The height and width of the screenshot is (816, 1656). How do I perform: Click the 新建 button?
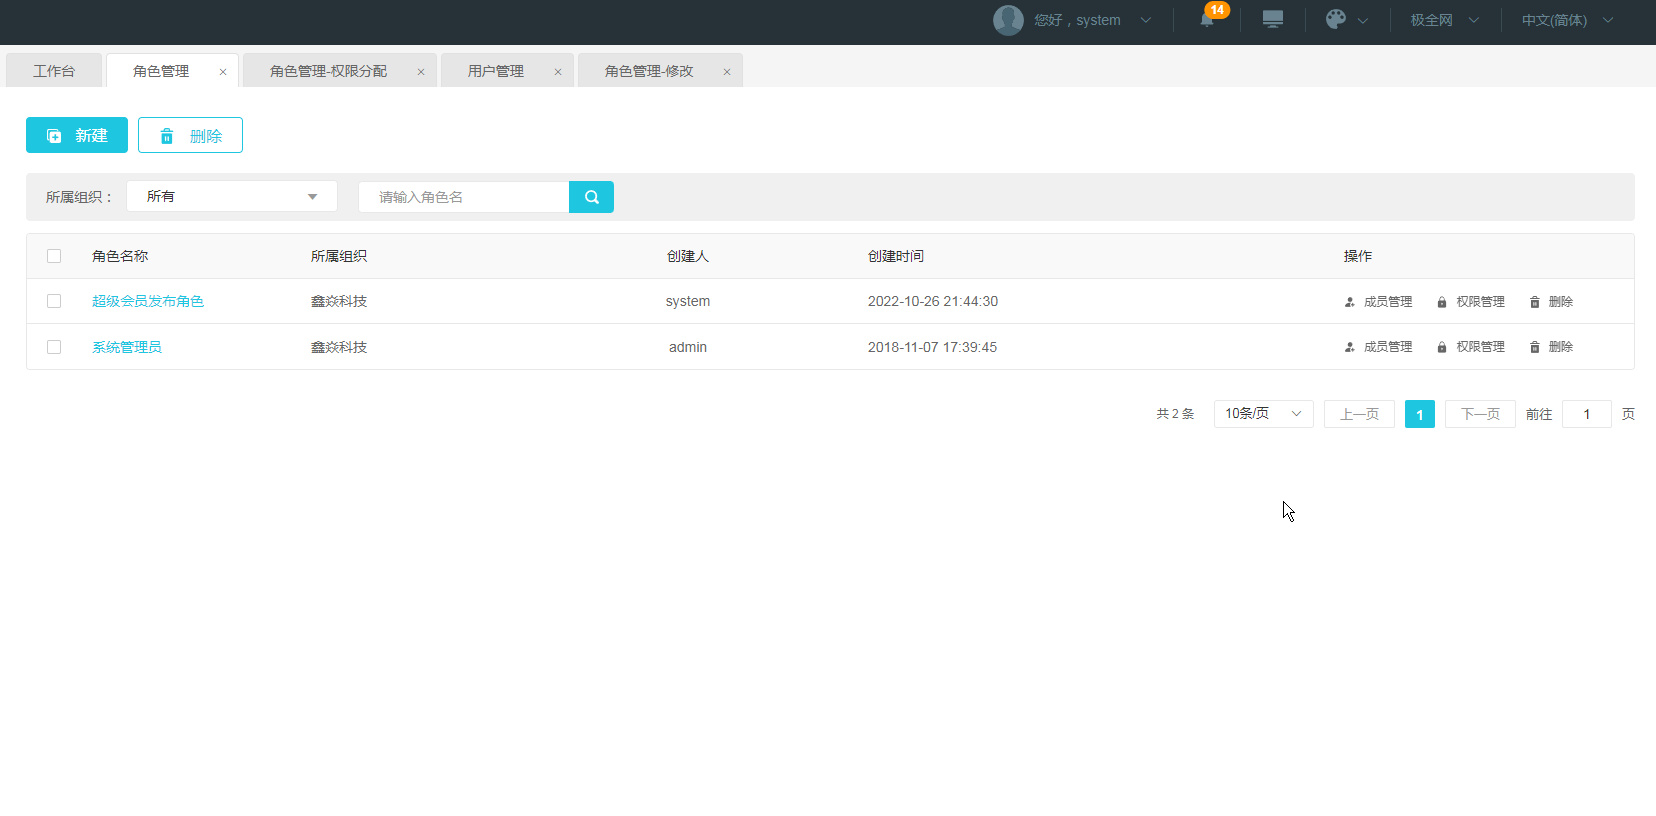[77, 135]
